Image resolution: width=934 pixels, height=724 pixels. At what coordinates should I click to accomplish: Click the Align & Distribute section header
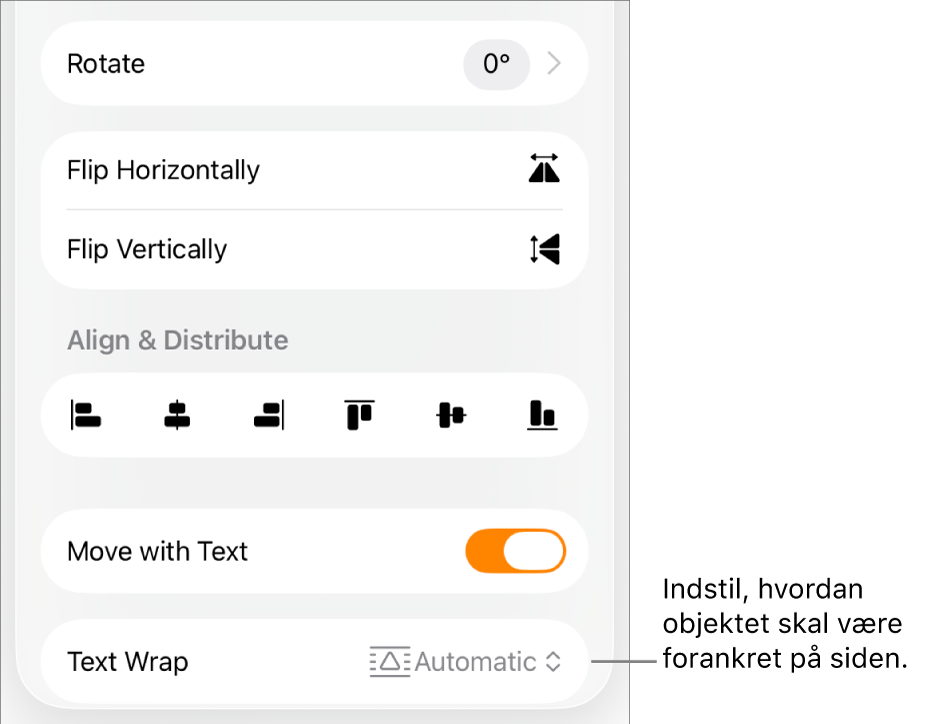[178, 341]
